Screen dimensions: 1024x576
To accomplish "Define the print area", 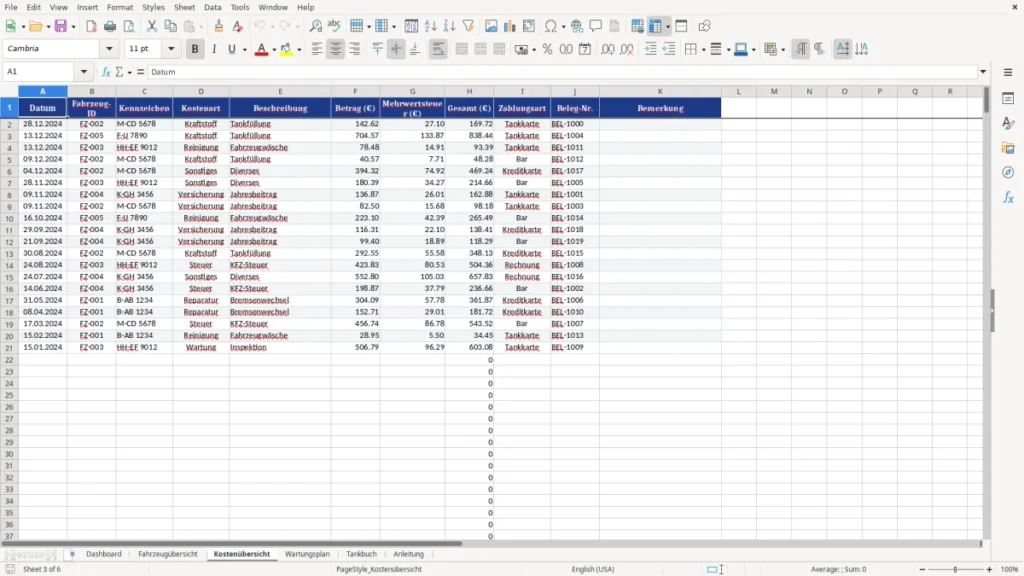I will [637, 26].
